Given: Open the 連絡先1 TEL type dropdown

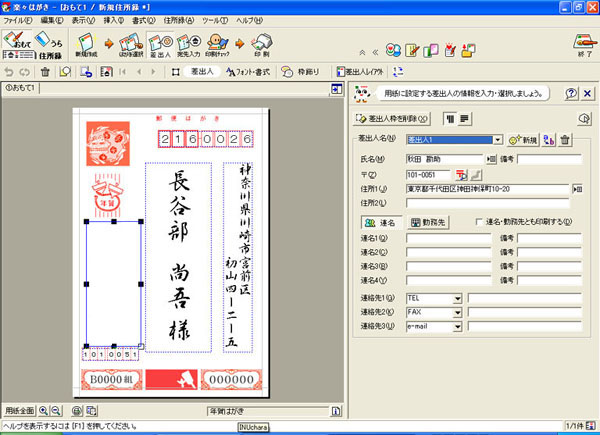Looking at the screenshot, I should point(458,297).
